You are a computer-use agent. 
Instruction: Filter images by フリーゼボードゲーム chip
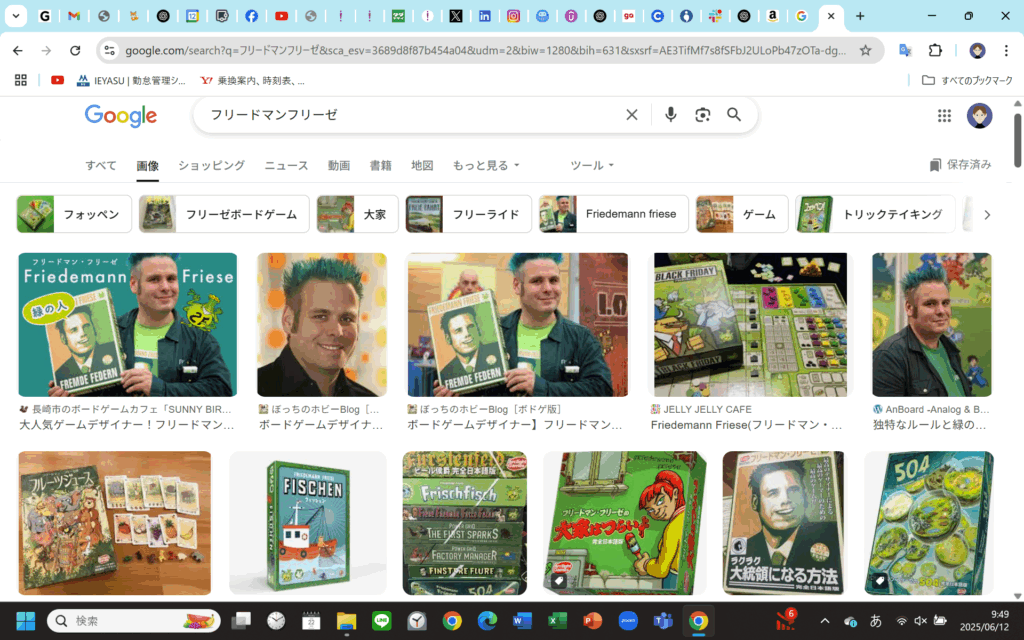[x=224, y=214]
